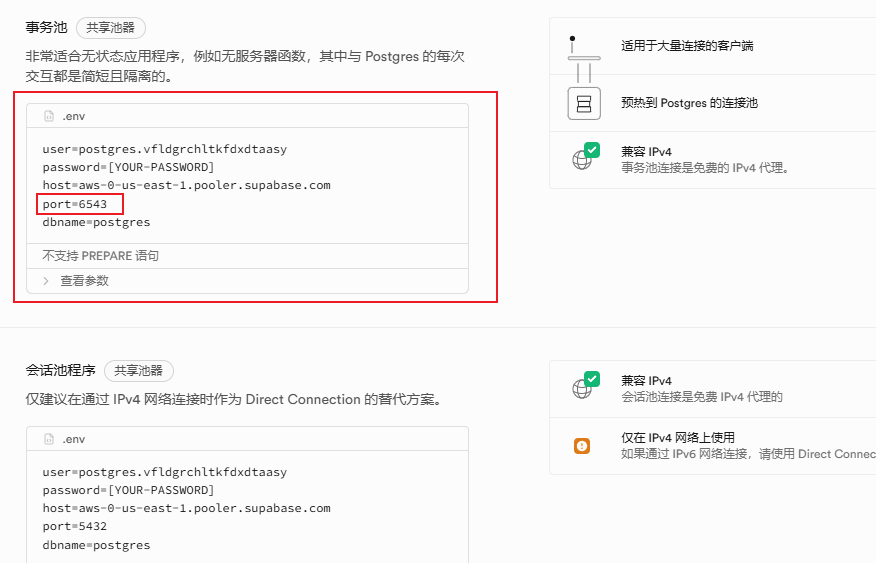Image resolution: width=876 pixels, height=563 pixels.
Task: Click the chevron next to 查看参数
Action: tap(46, 281)
